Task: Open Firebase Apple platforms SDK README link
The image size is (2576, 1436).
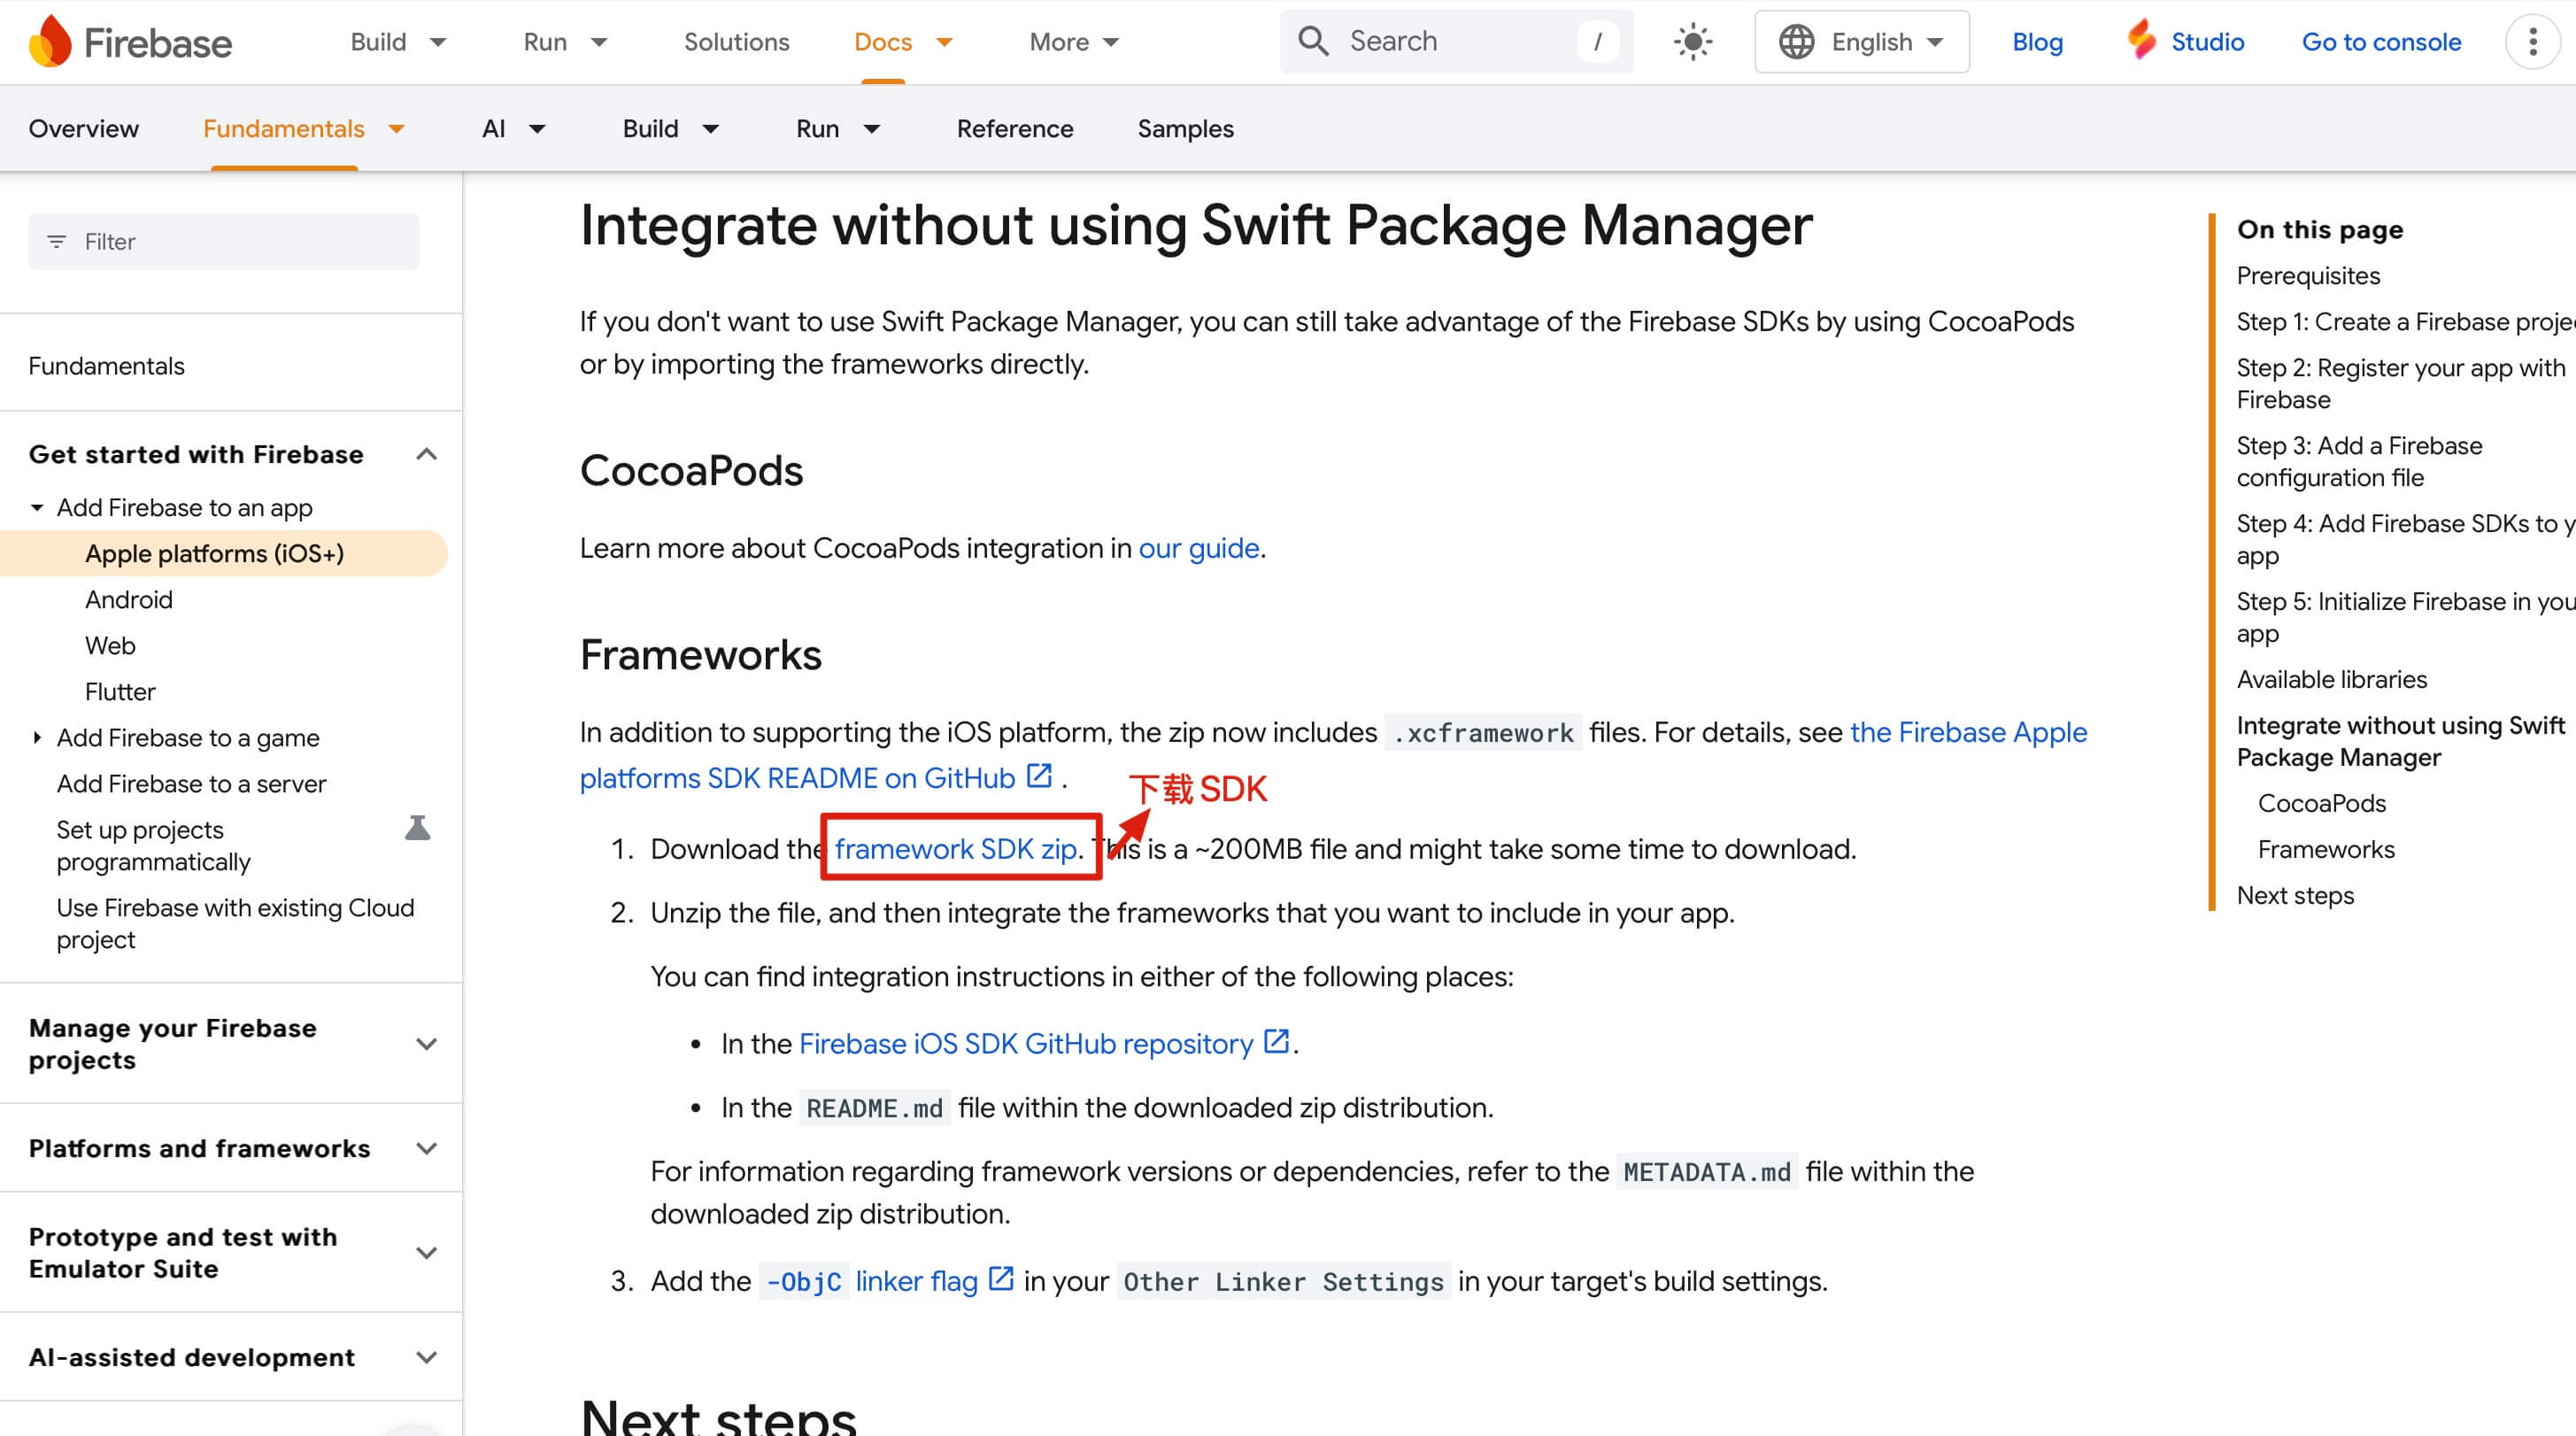Action: (1333, 755)
